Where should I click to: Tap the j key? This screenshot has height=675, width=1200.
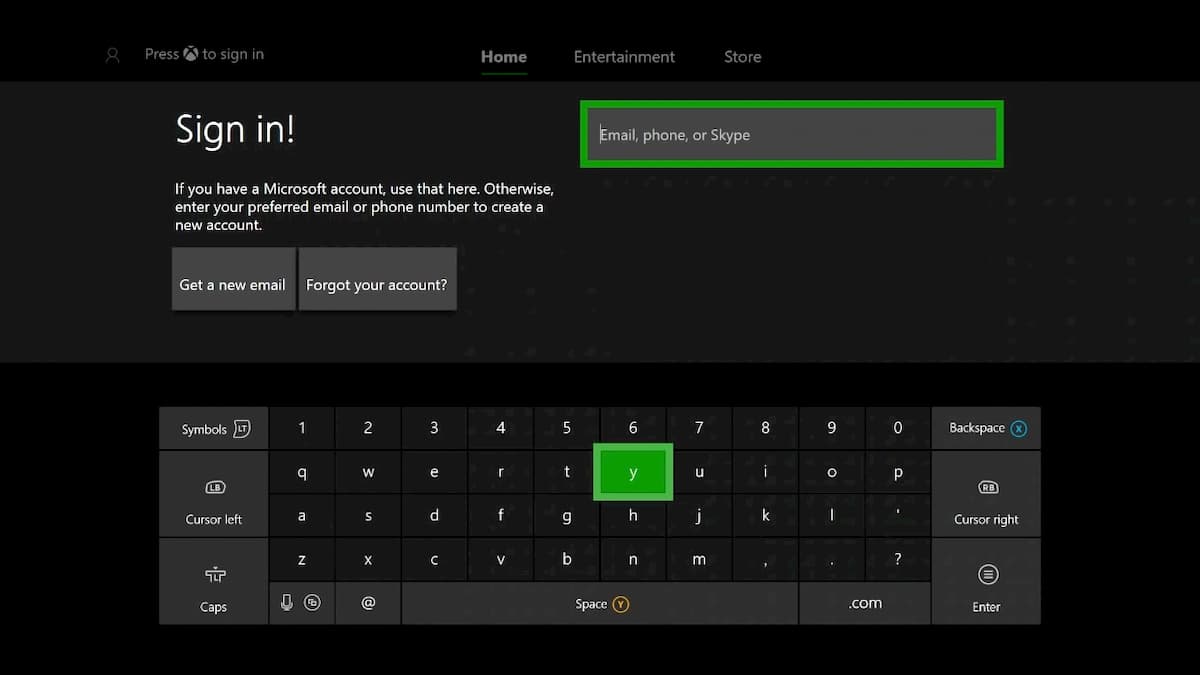pyautogui.click(x=699, y=516)
